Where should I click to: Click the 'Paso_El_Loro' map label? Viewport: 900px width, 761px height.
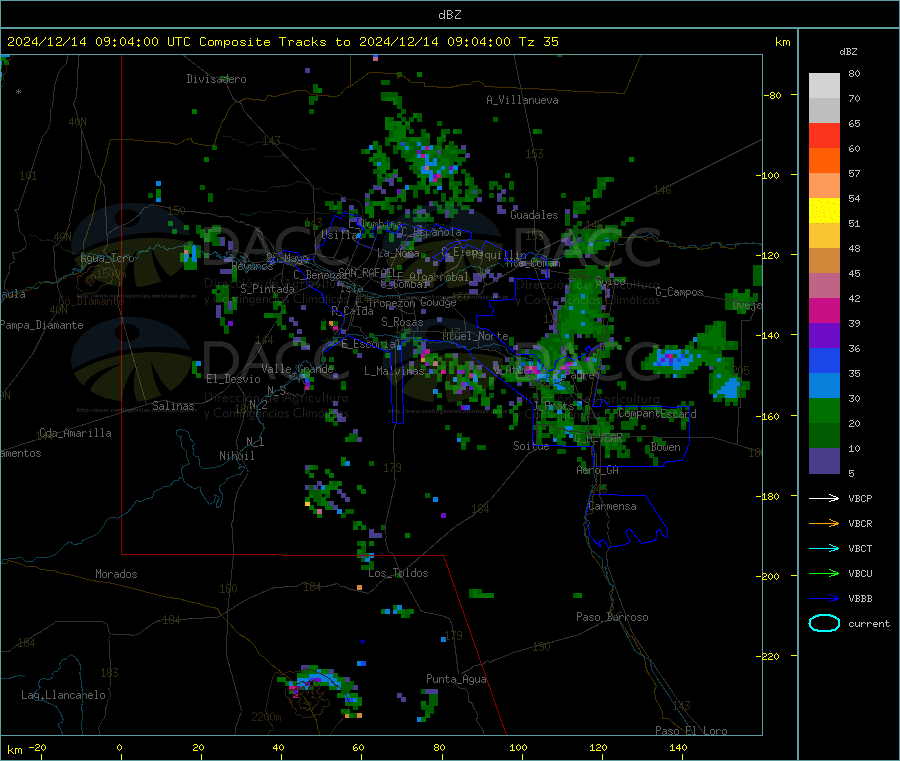click(691, 731)
